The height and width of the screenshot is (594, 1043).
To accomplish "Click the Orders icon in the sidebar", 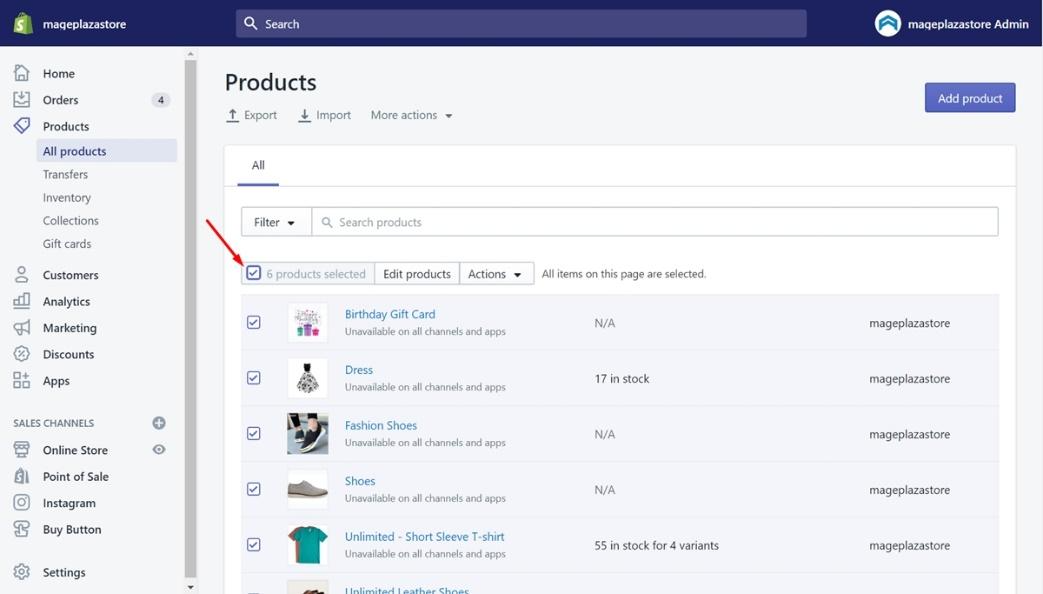I will tap(22, 99).
